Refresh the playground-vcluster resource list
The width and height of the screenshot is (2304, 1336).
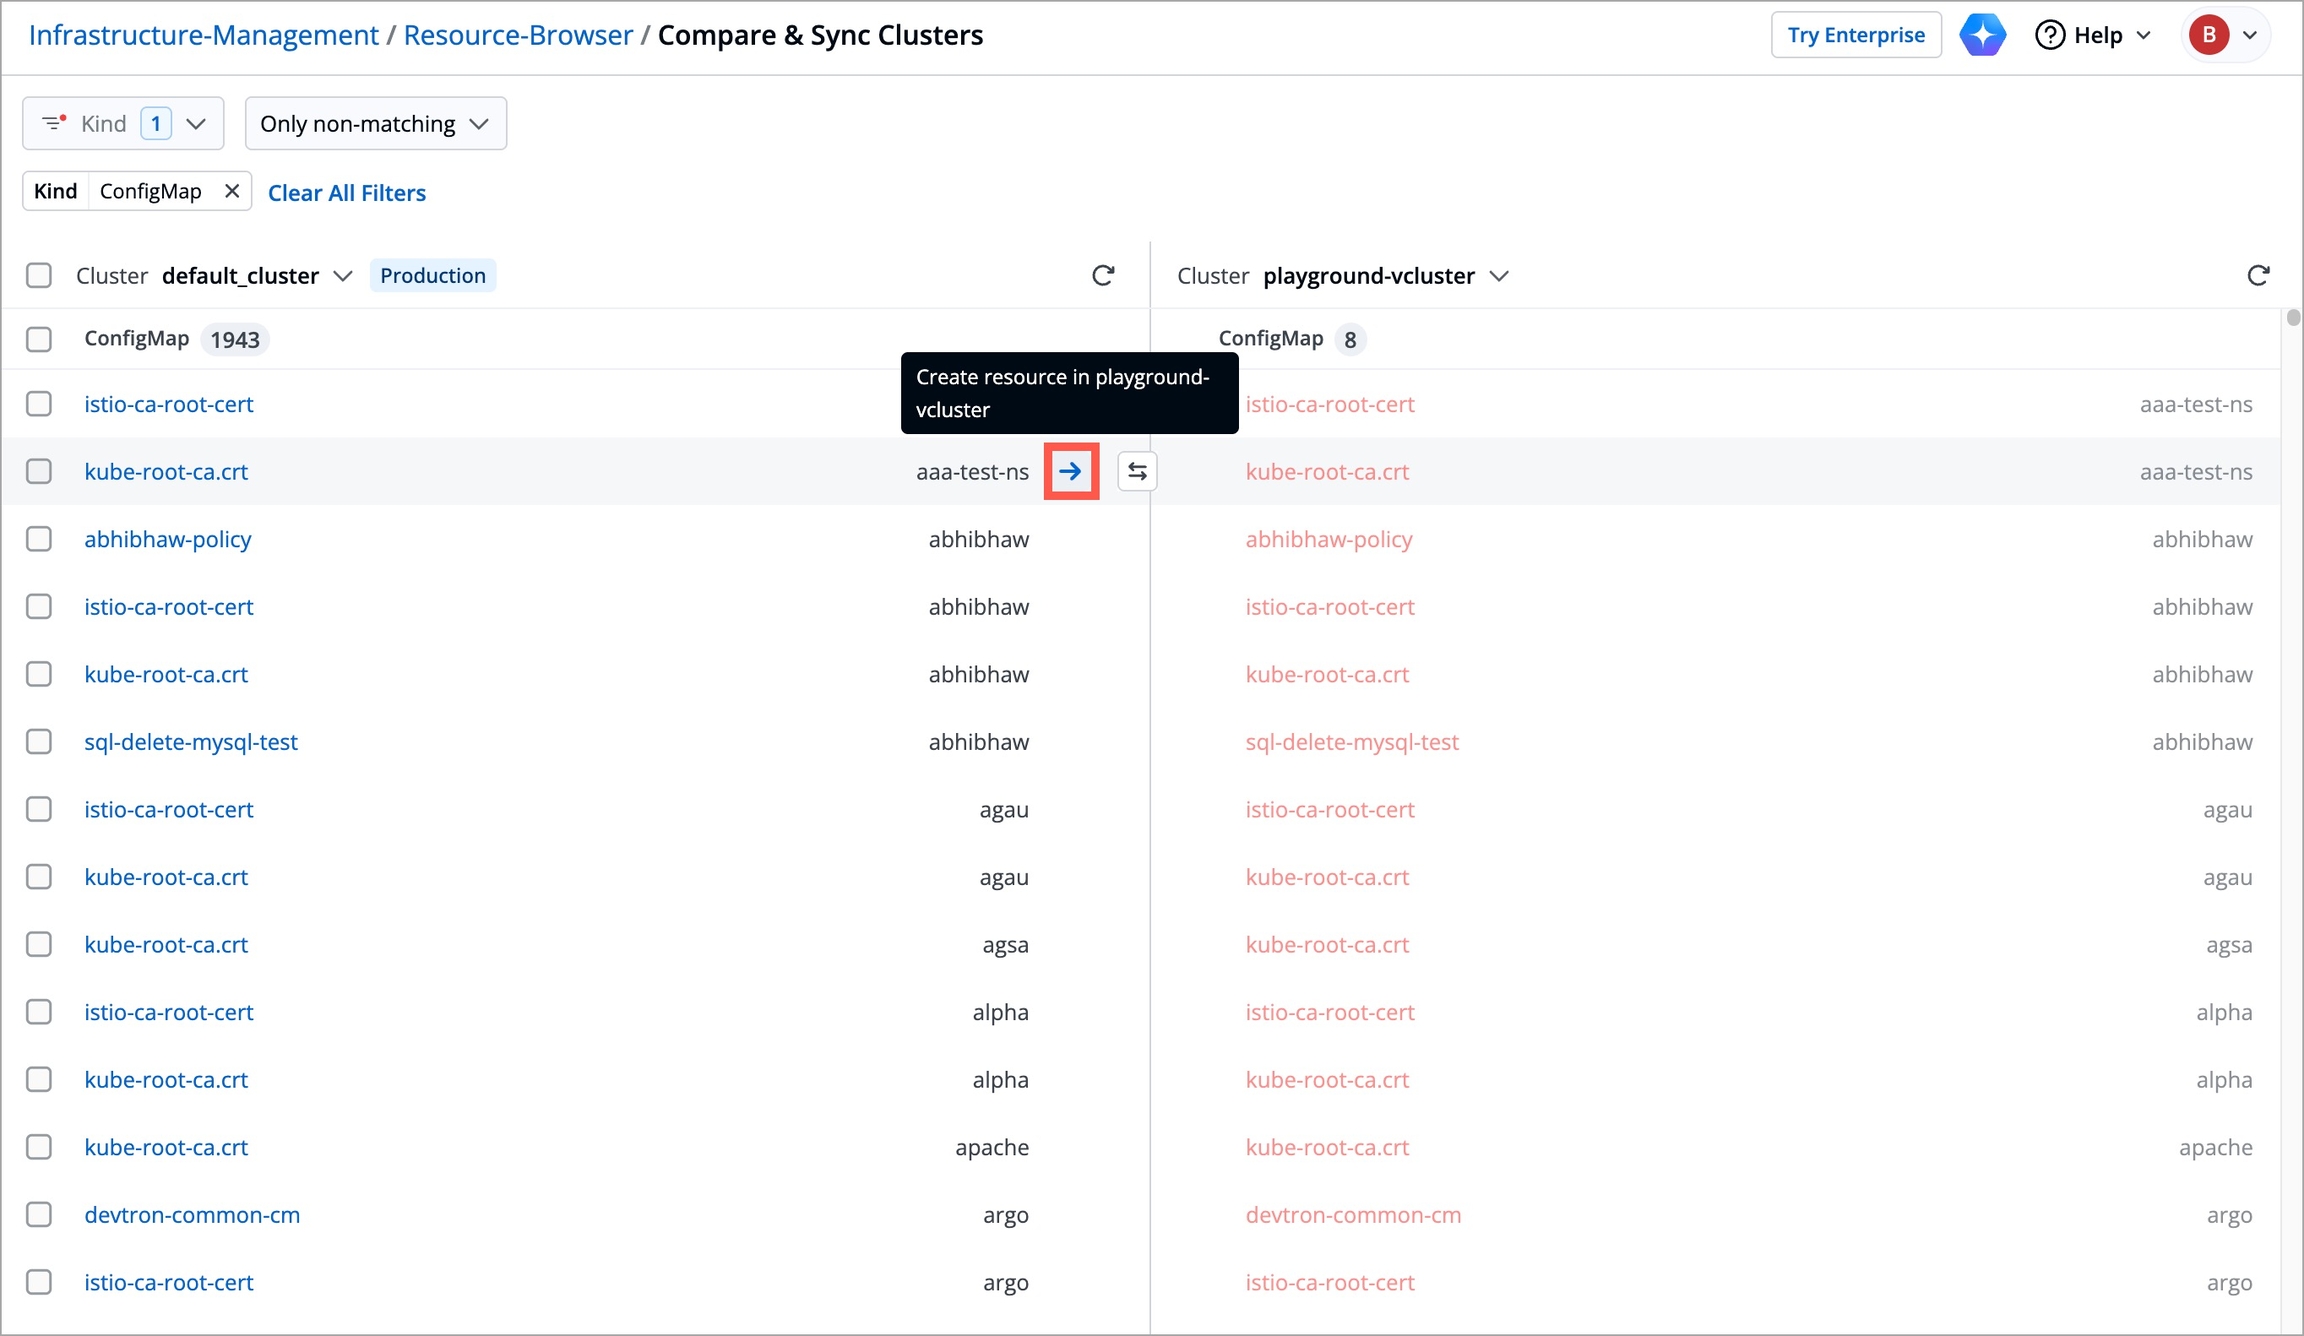tap(2258, 275)
